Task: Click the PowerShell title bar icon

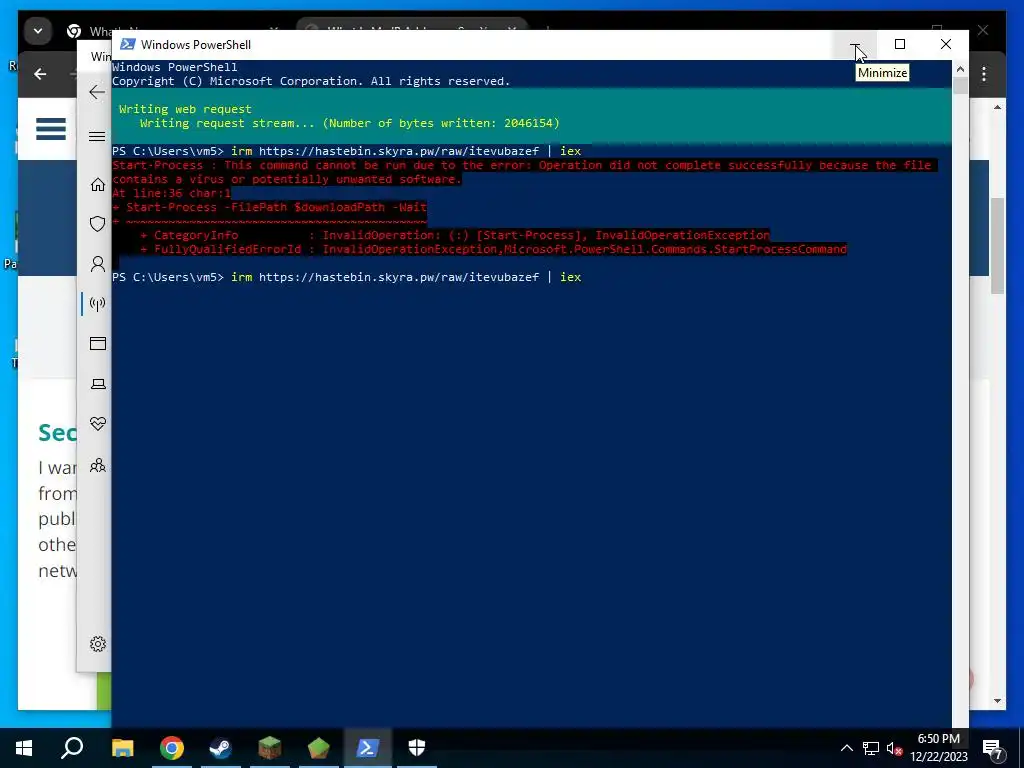Action: pos(128,44)
